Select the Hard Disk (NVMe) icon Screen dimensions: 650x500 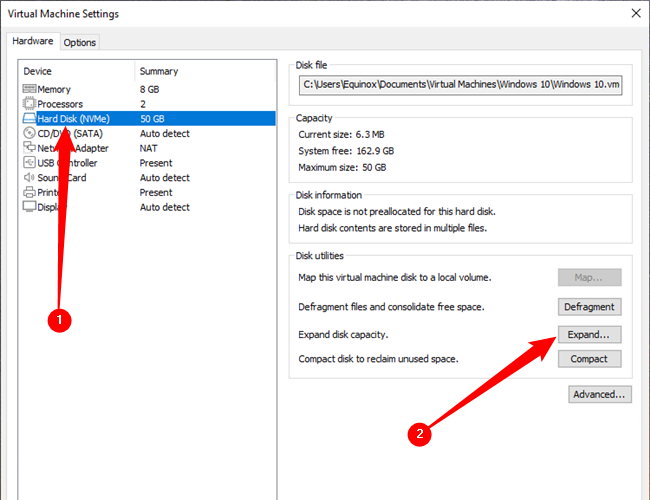pos(29,119)
